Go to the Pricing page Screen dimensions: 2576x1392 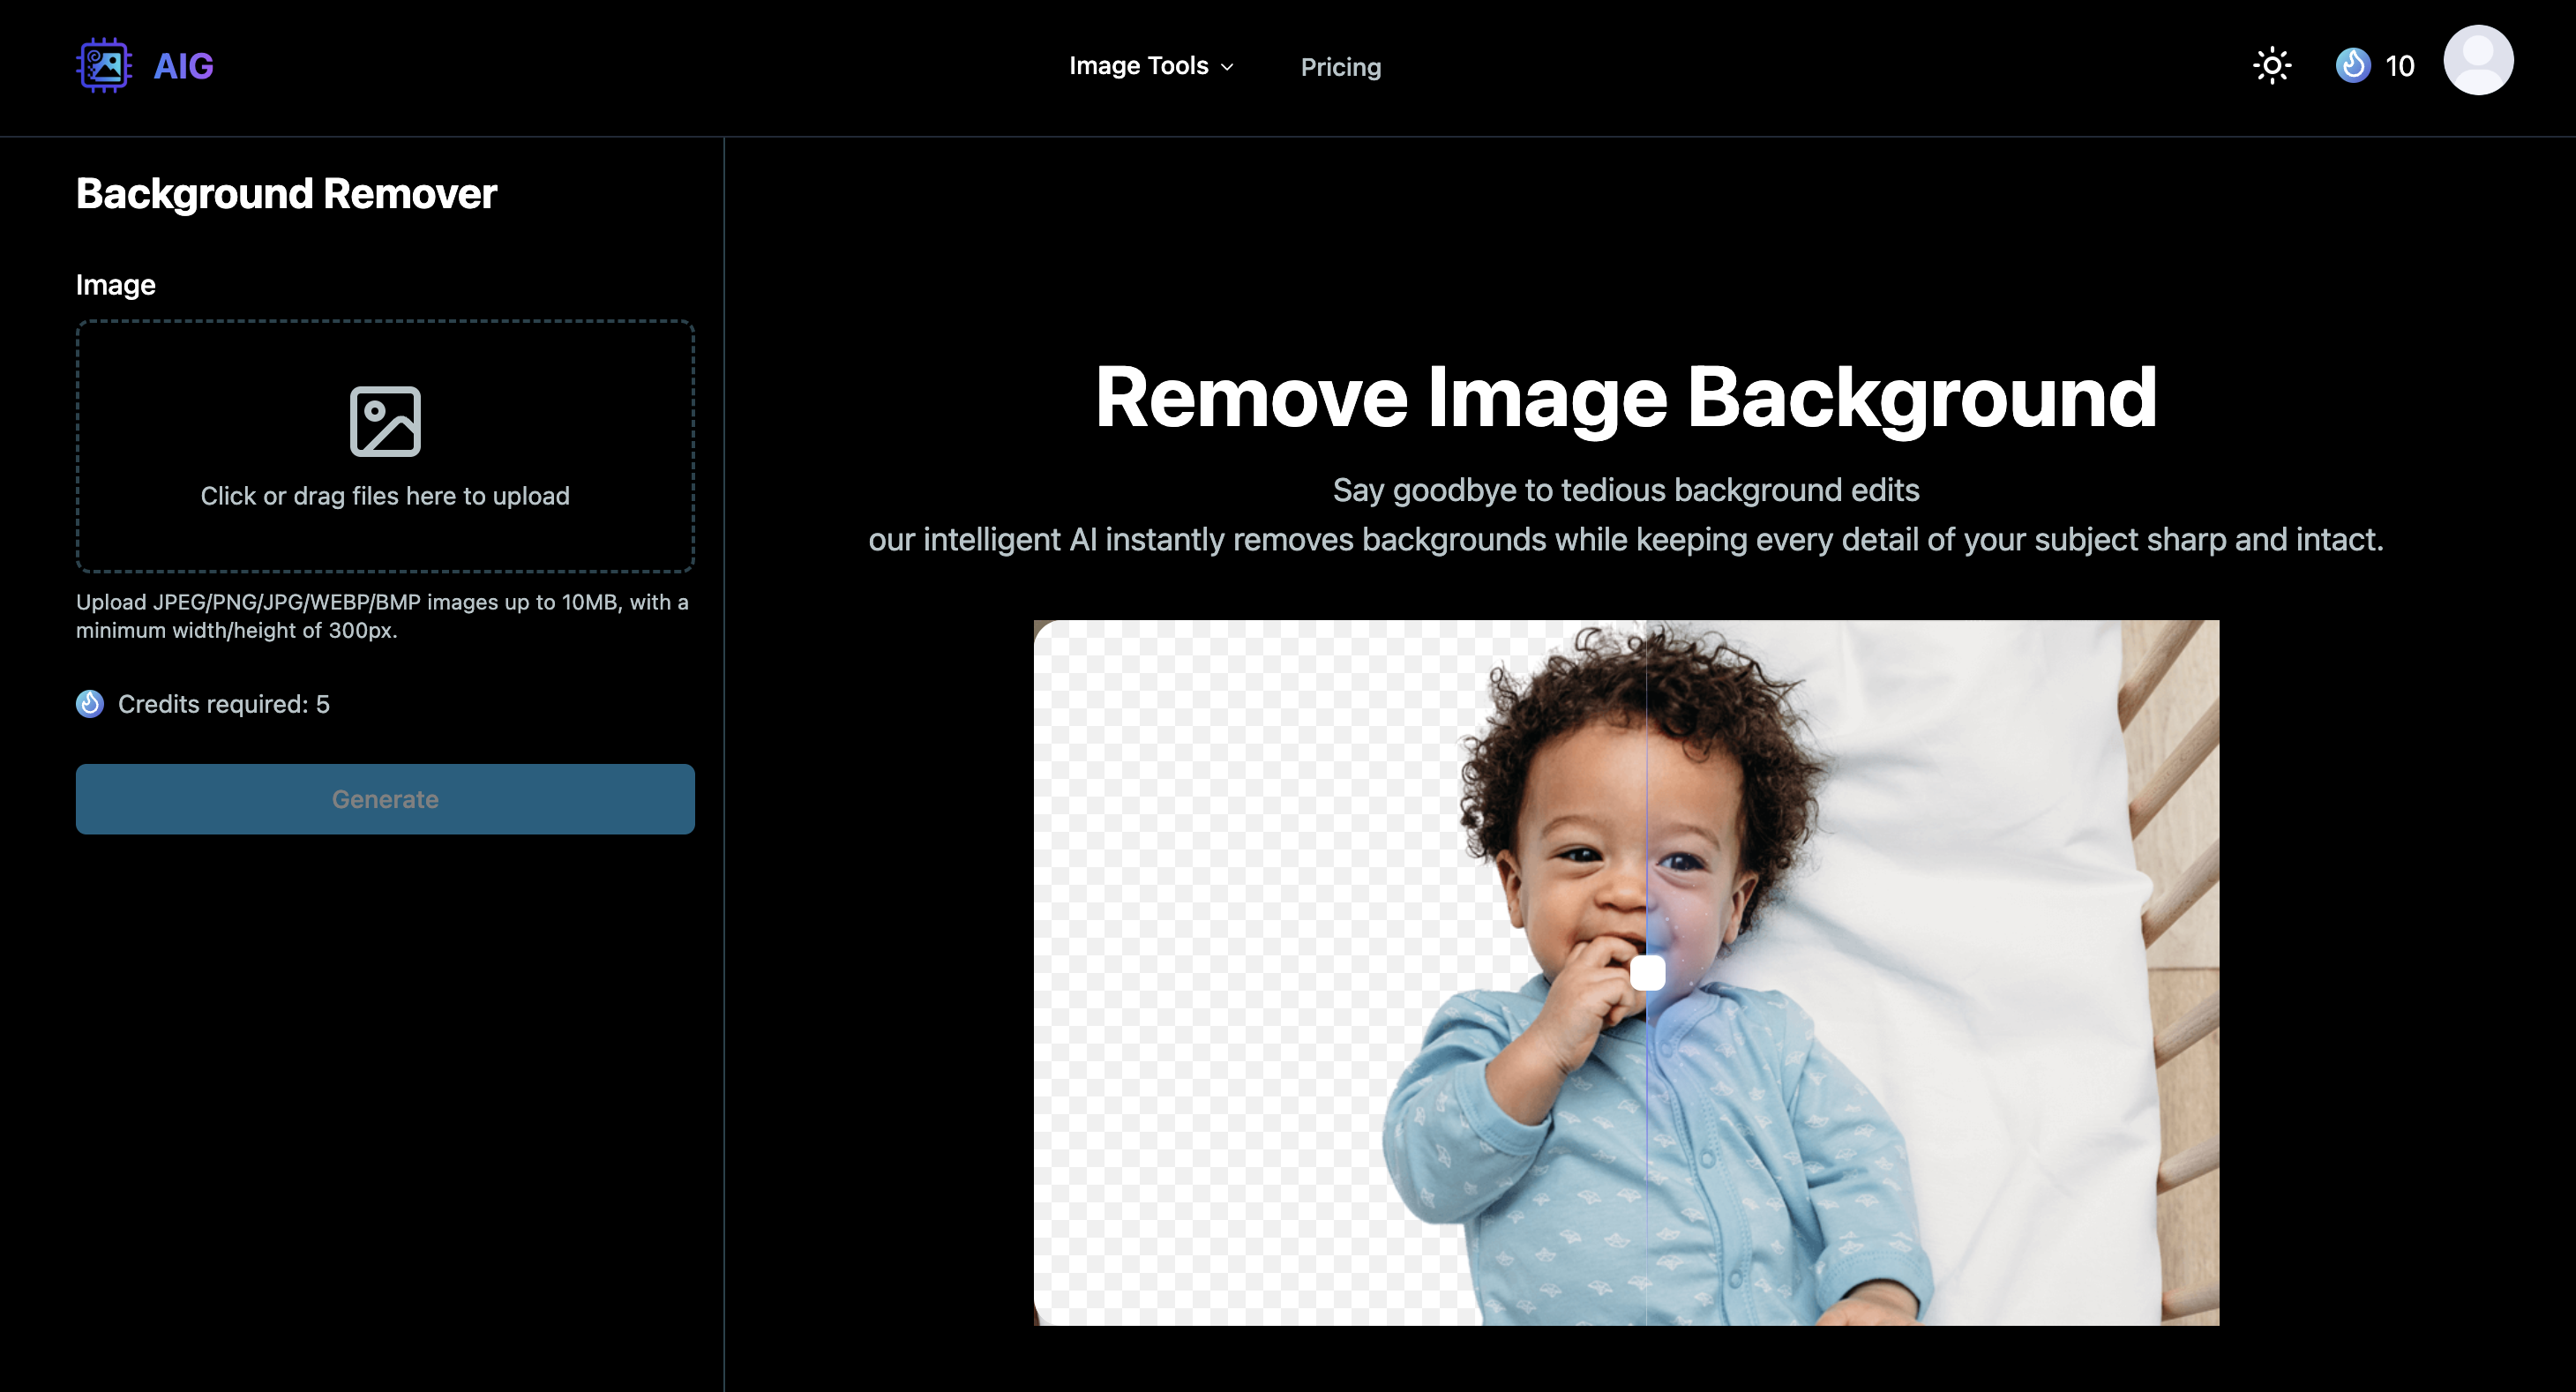tap(1340, 66)
